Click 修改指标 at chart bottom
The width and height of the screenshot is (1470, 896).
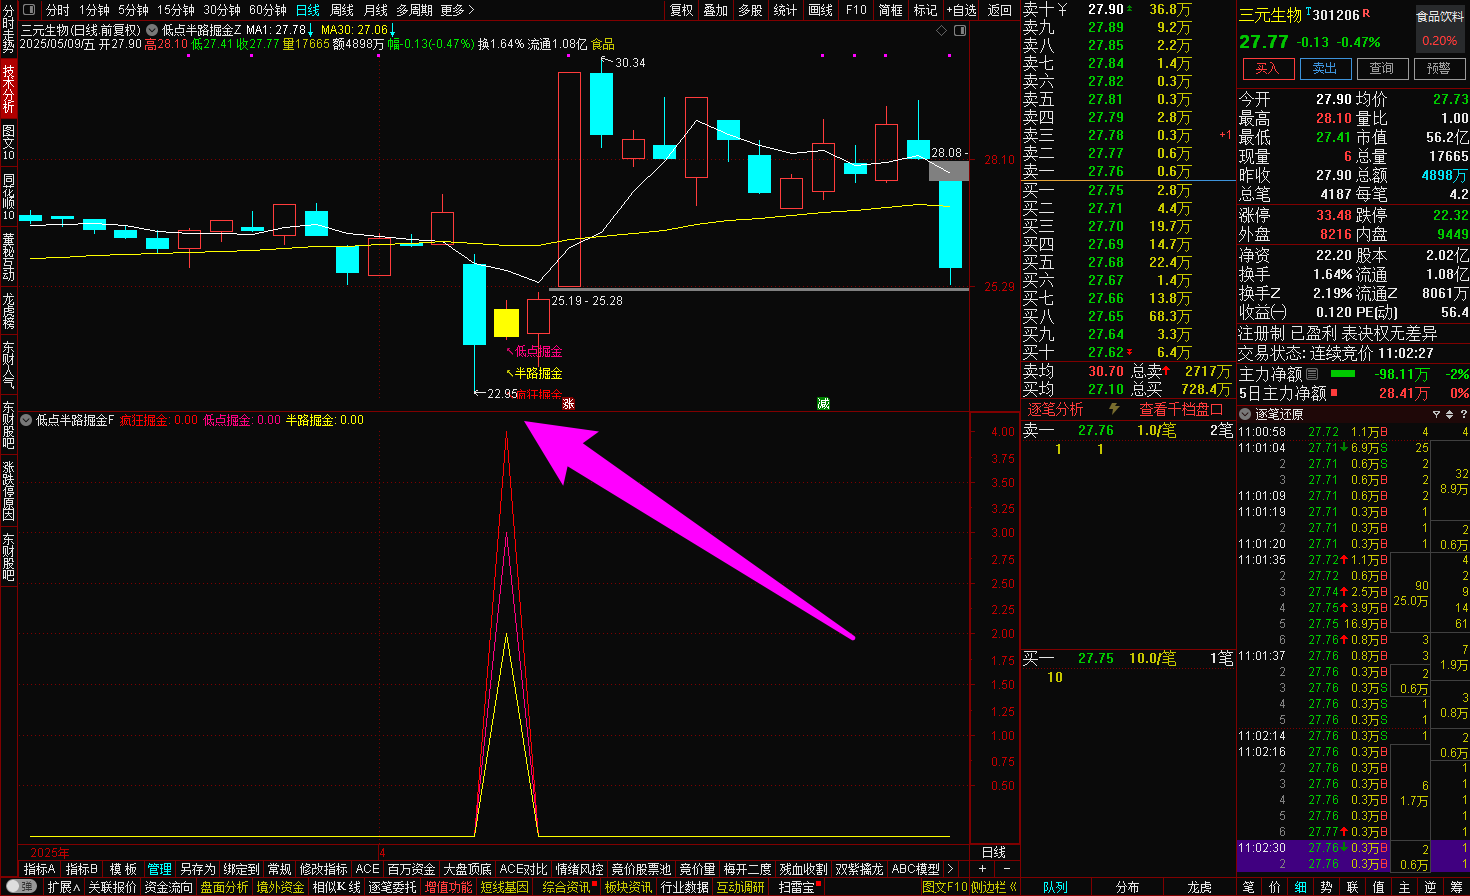pyautogui.click(x=323, y=869)
